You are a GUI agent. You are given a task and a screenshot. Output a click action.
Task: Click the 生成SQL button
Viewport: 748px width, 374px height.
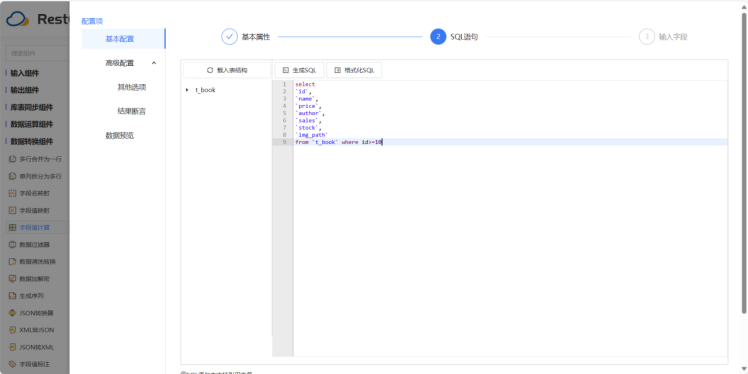[x=299, y=70]
